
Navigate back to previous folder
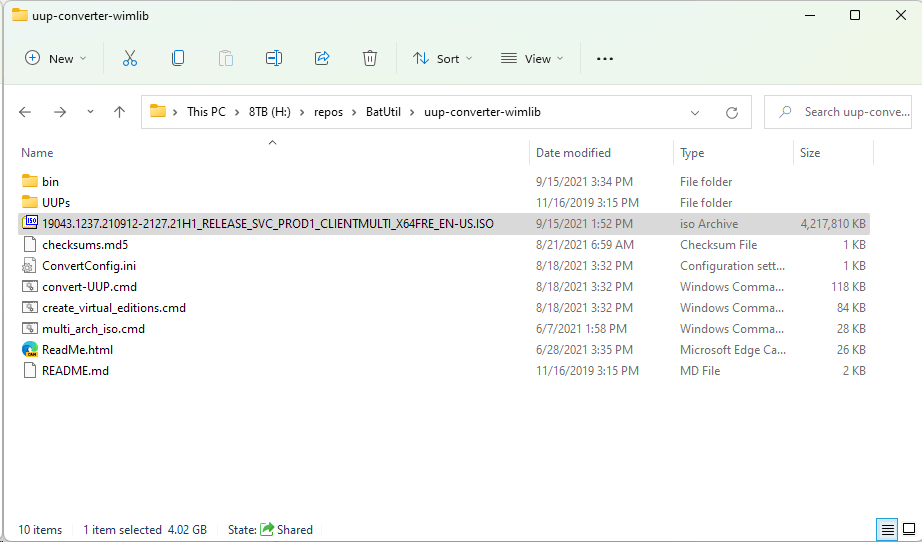click(26, 112)
